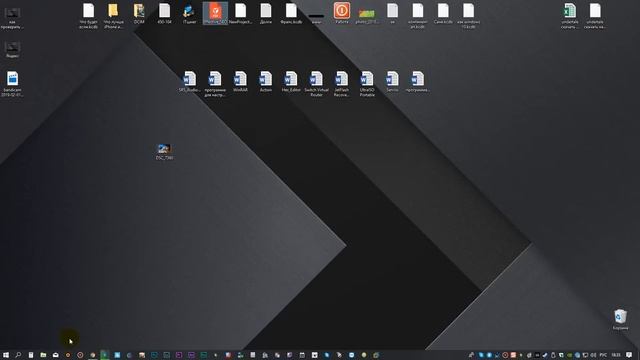Image resolution: width=640 pixels, height=360 pixels.
Task: Select the bandicam video file icon
Action: [x=12, y=84]
